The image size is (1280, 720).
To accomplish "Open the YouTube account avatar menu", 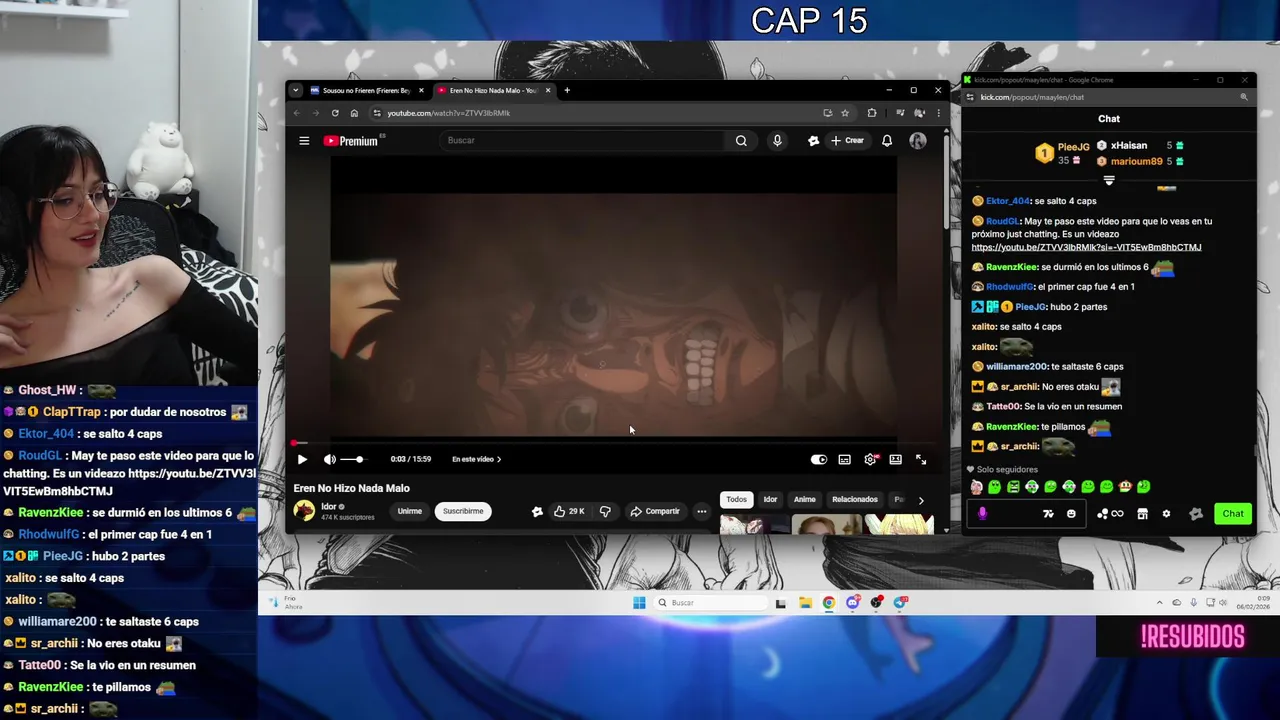I will (x=917, y=141).
